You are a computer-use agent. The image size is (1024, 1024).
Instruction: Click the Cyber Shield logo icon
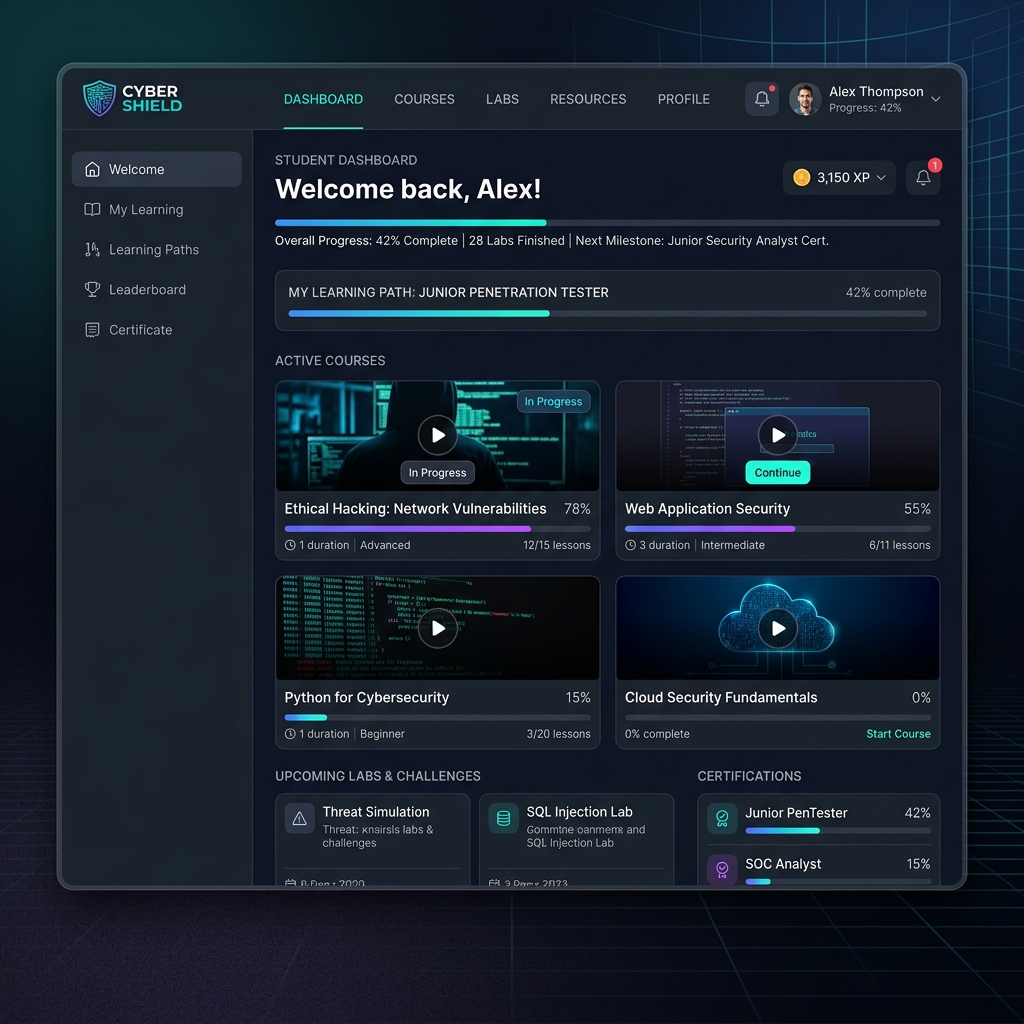[100, 99]
